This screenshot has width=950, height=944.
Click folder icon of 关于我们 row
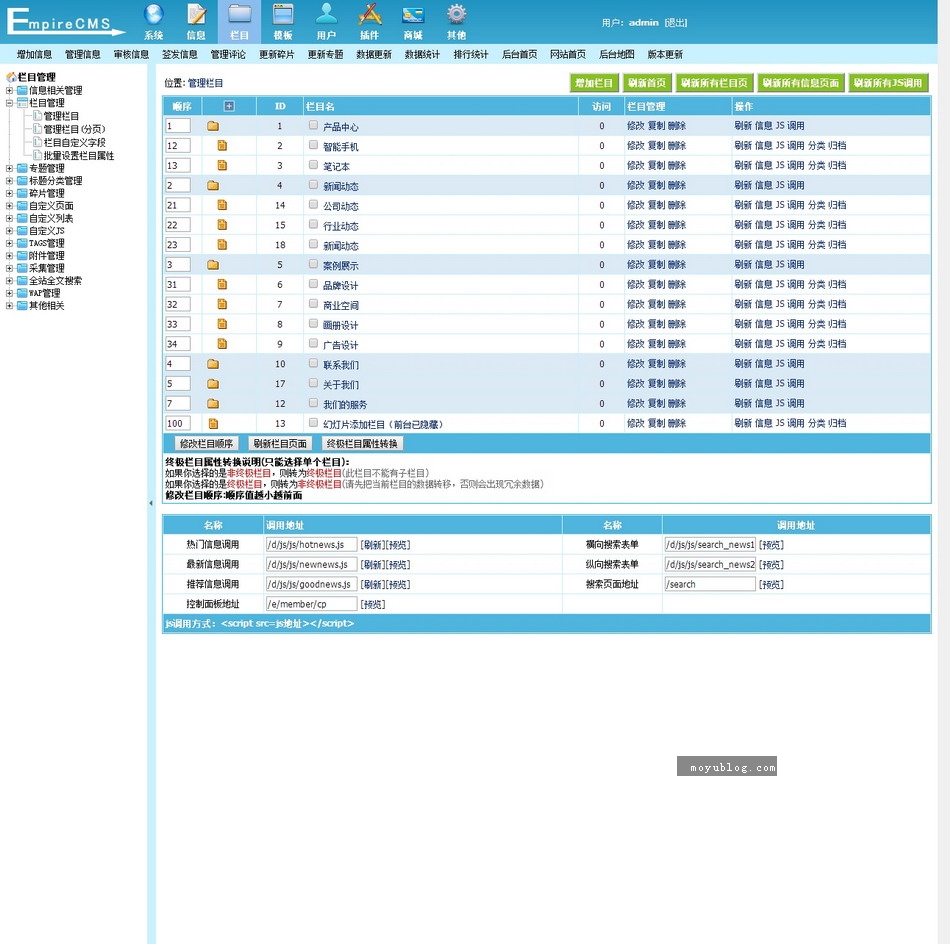213,384
